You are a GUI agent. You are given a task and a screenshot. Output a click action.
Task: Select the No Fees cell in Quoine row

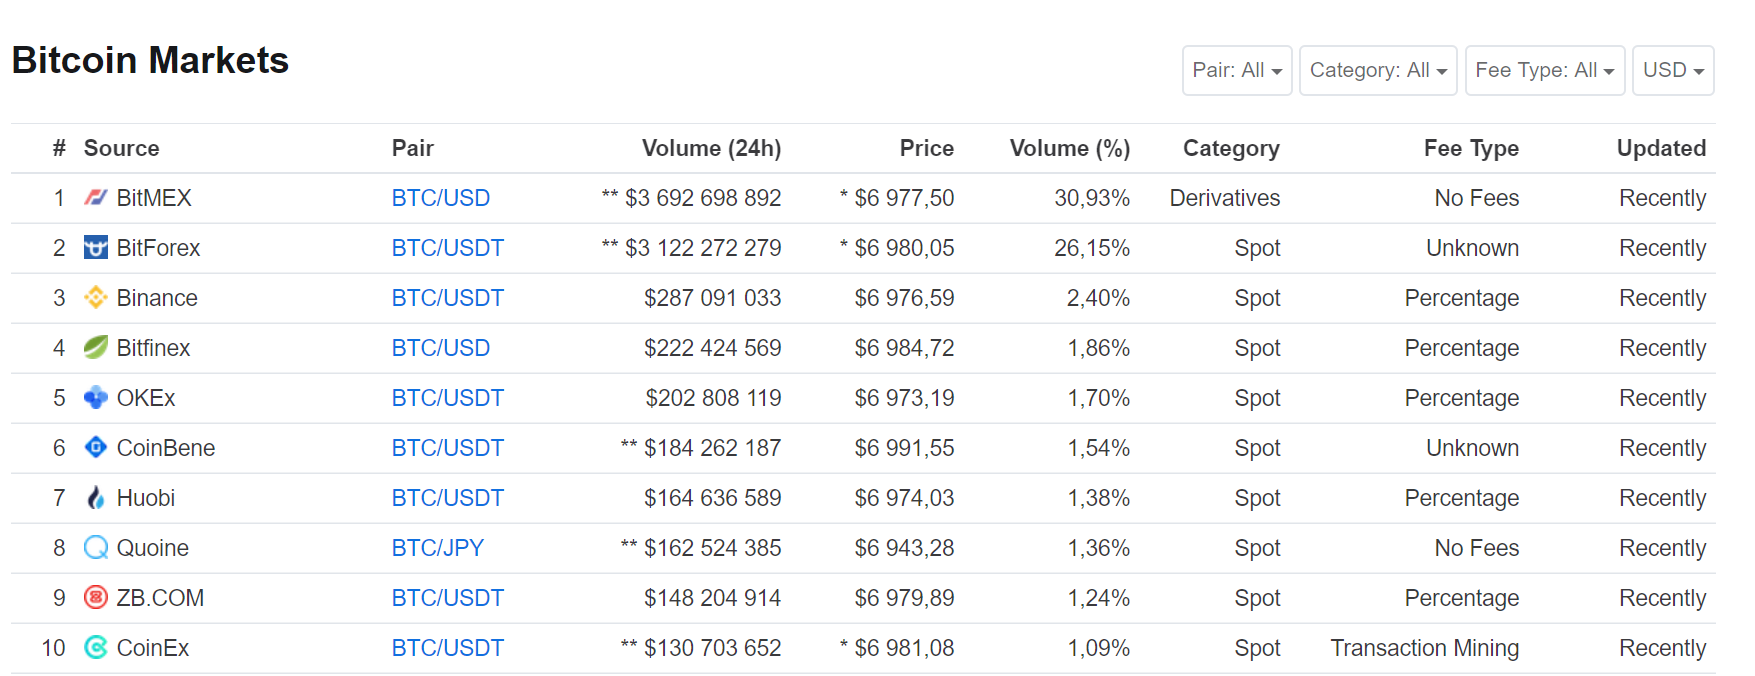pyautogui.click(x=1477, y=548)
